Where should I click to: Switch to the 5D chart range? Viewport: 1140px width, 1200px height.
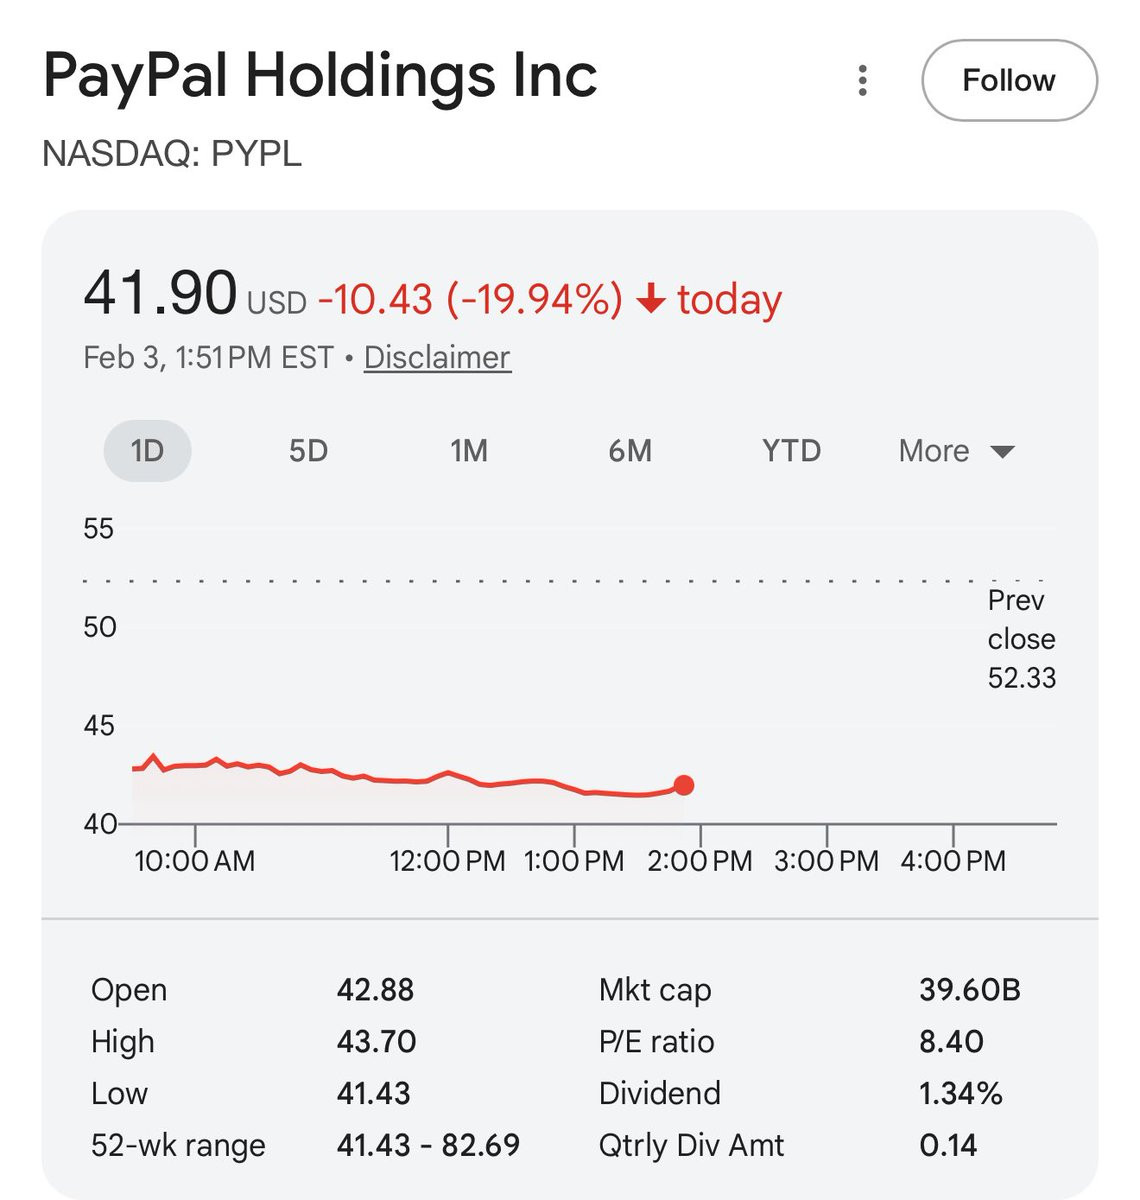pyautogui.click(x=308, y=451)
